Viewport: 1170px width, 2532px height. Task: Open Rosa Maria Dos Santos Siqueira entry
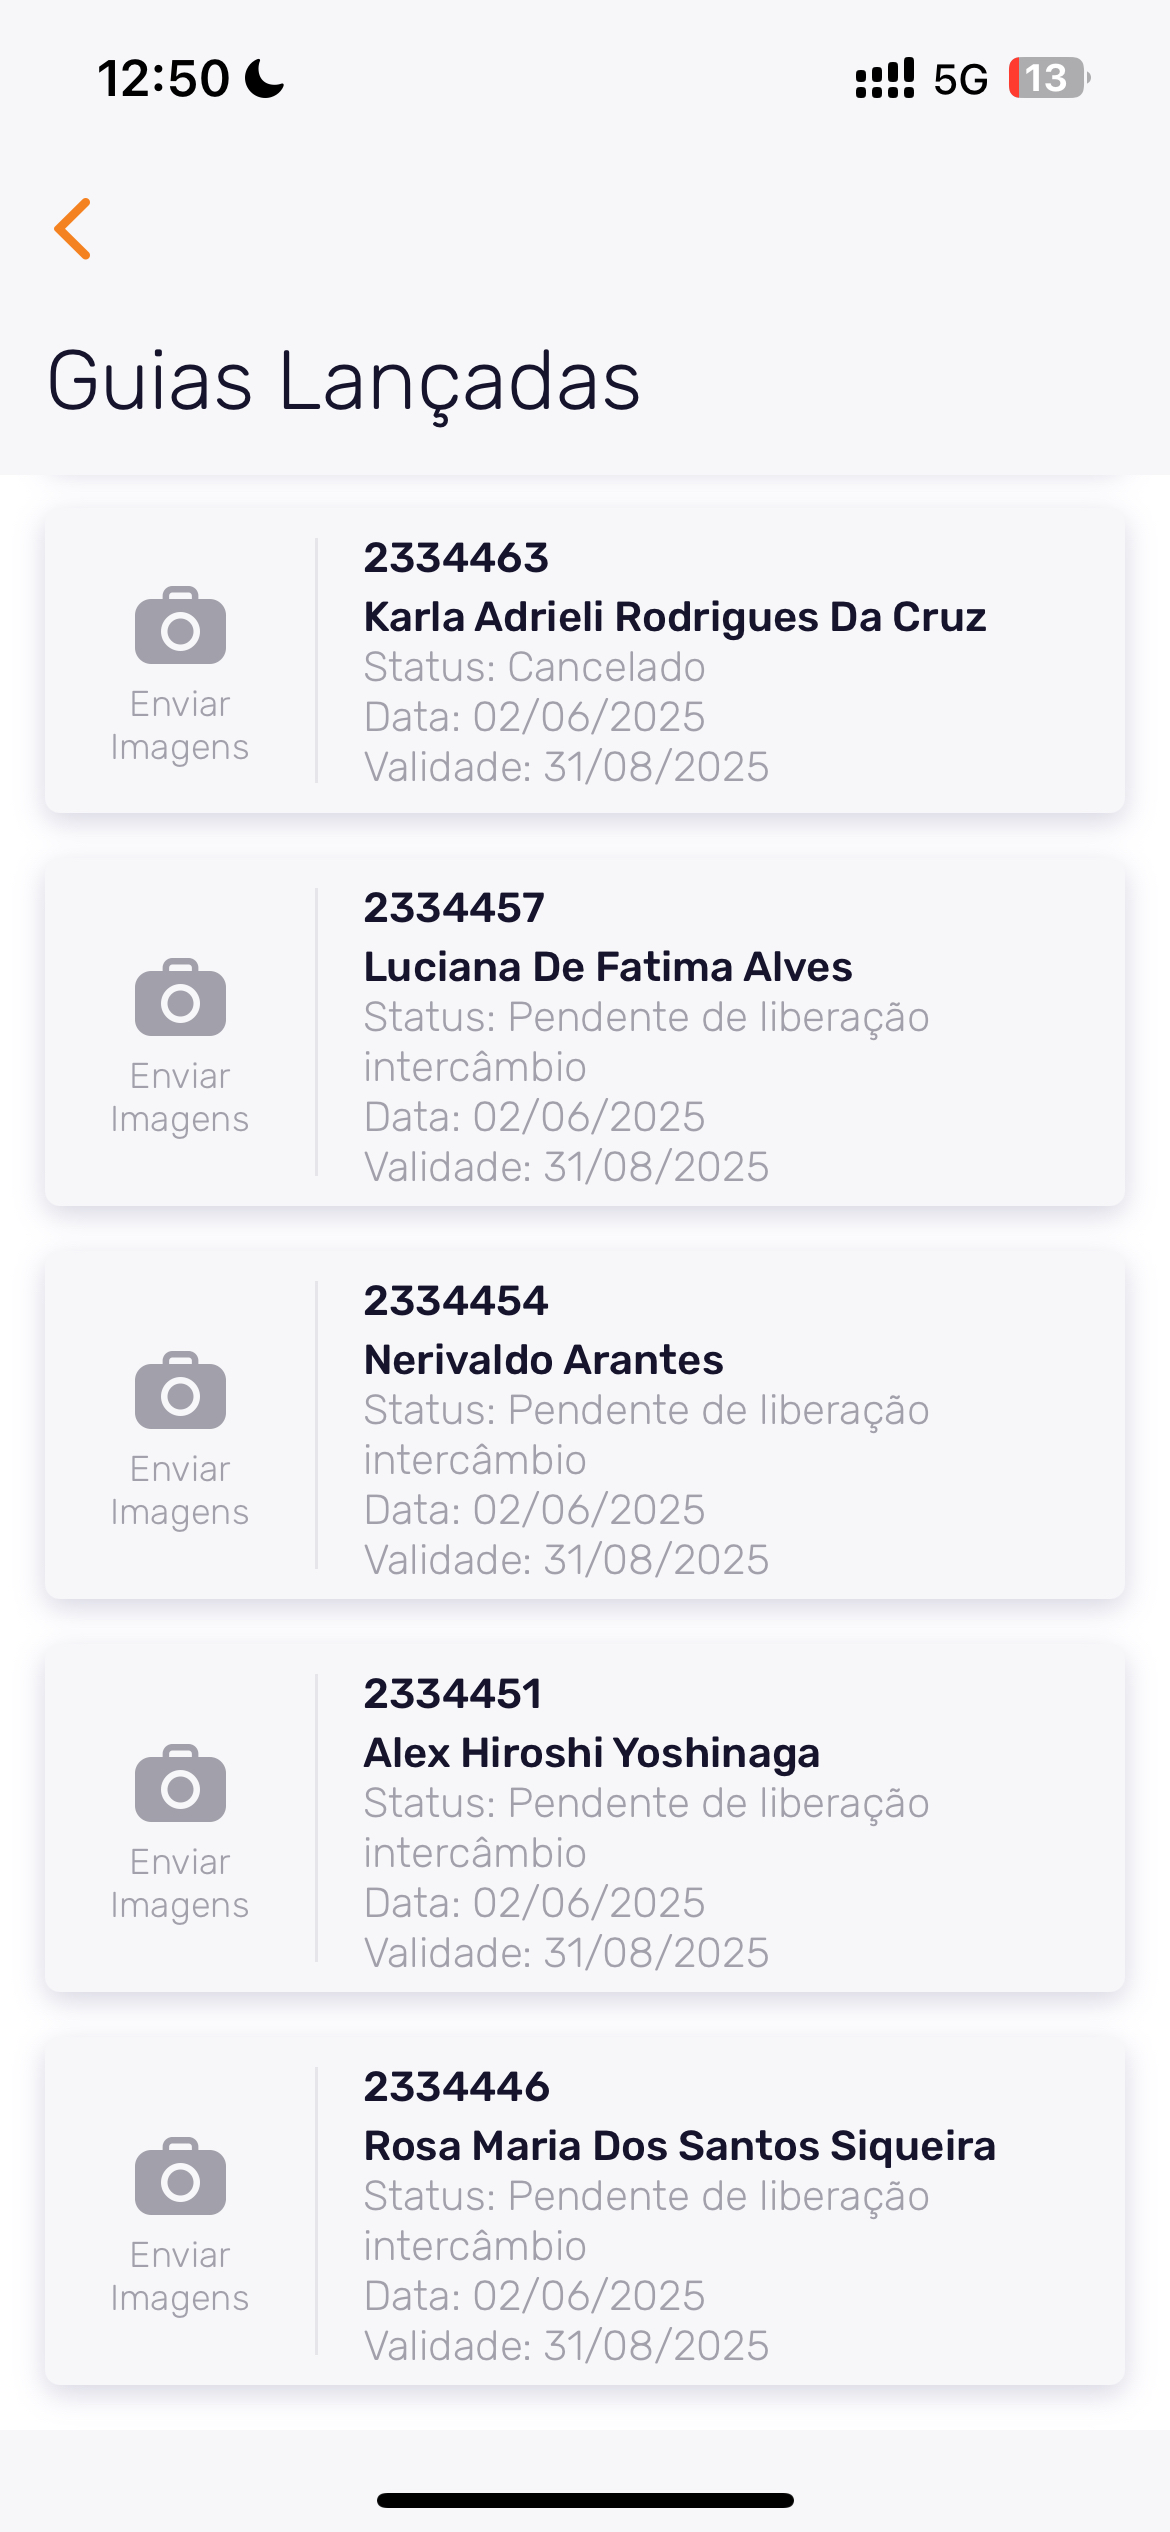click(679, 2146)
